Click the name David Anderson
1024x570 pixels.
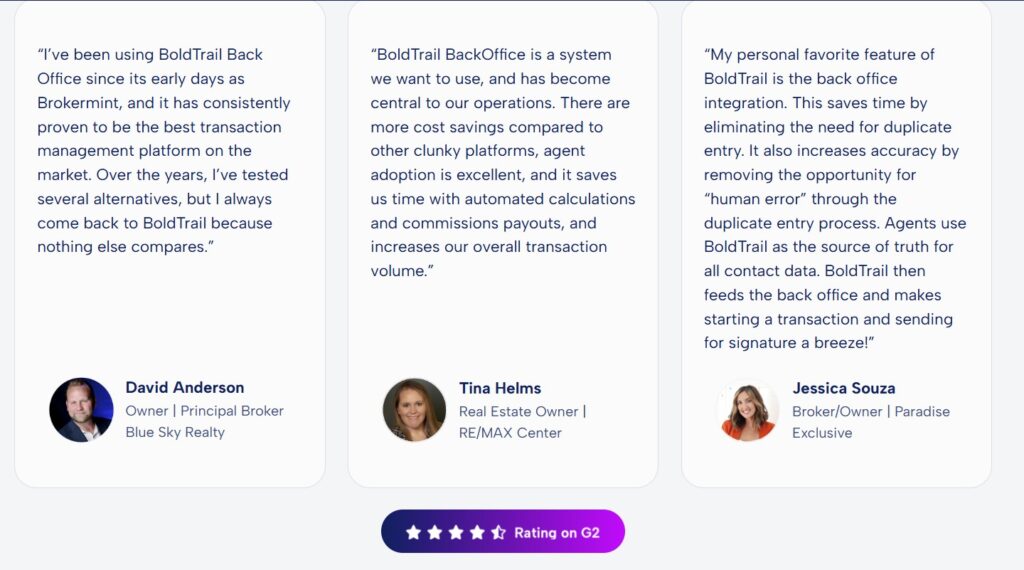[x=184, y=387]
